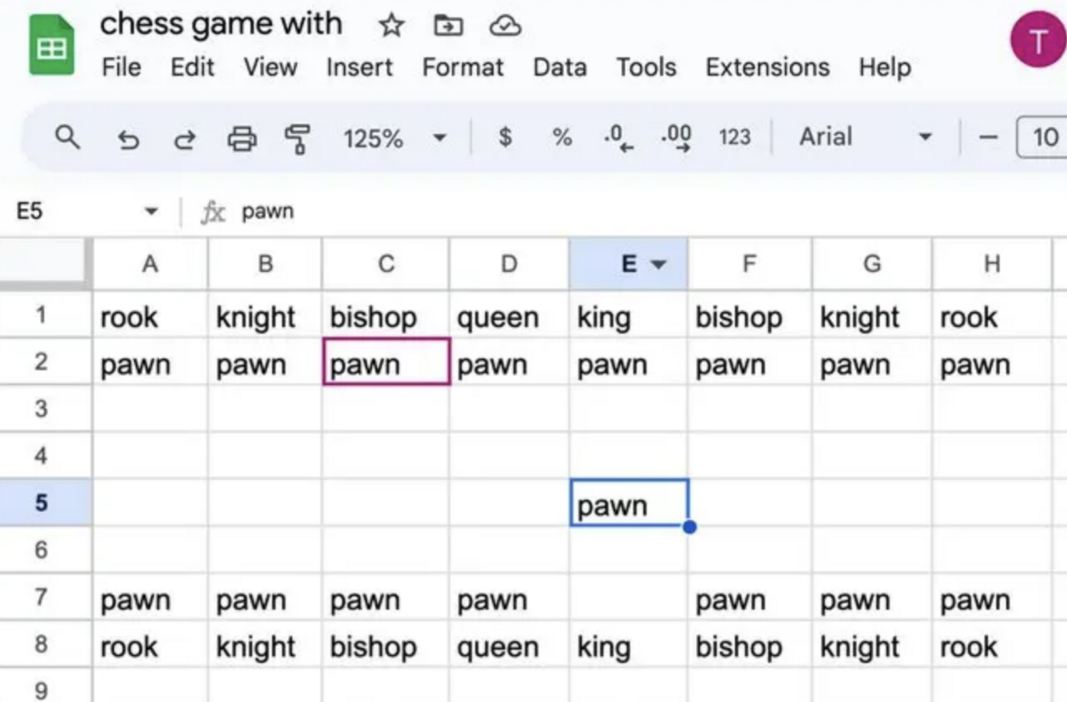
Task: Open the Extensions menu
Action: click(767, 68)
